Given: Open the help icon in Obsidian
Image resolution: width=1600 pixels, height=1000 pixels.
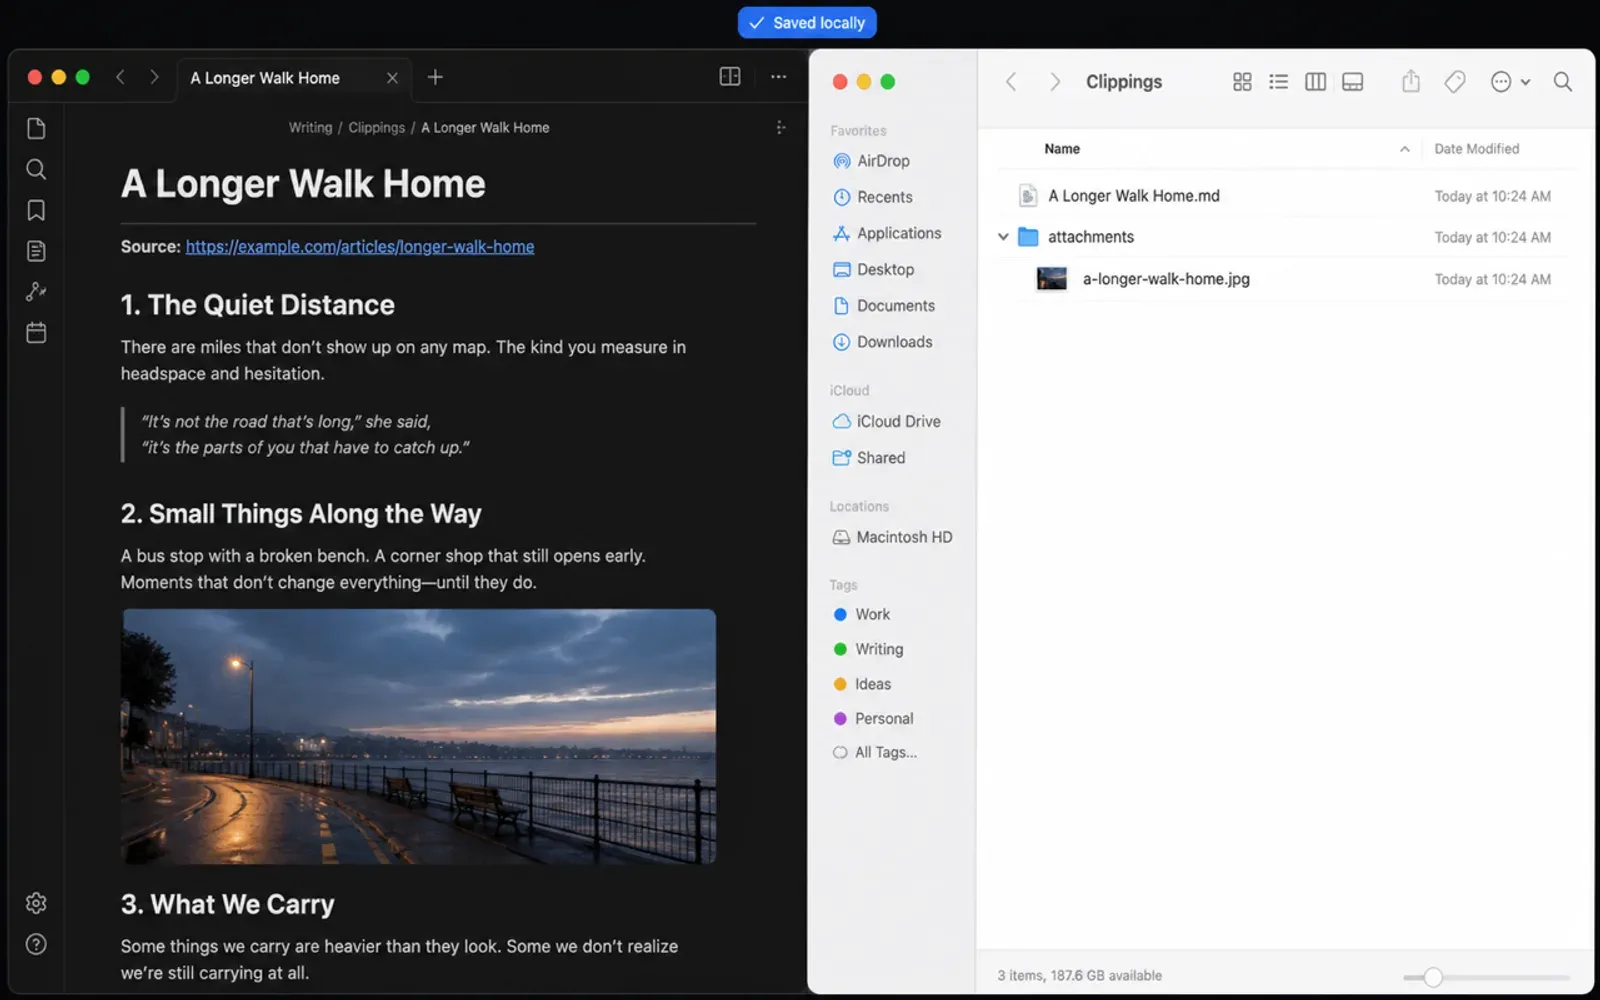Looking at the screenshot, I should click(x=36, y=944).
